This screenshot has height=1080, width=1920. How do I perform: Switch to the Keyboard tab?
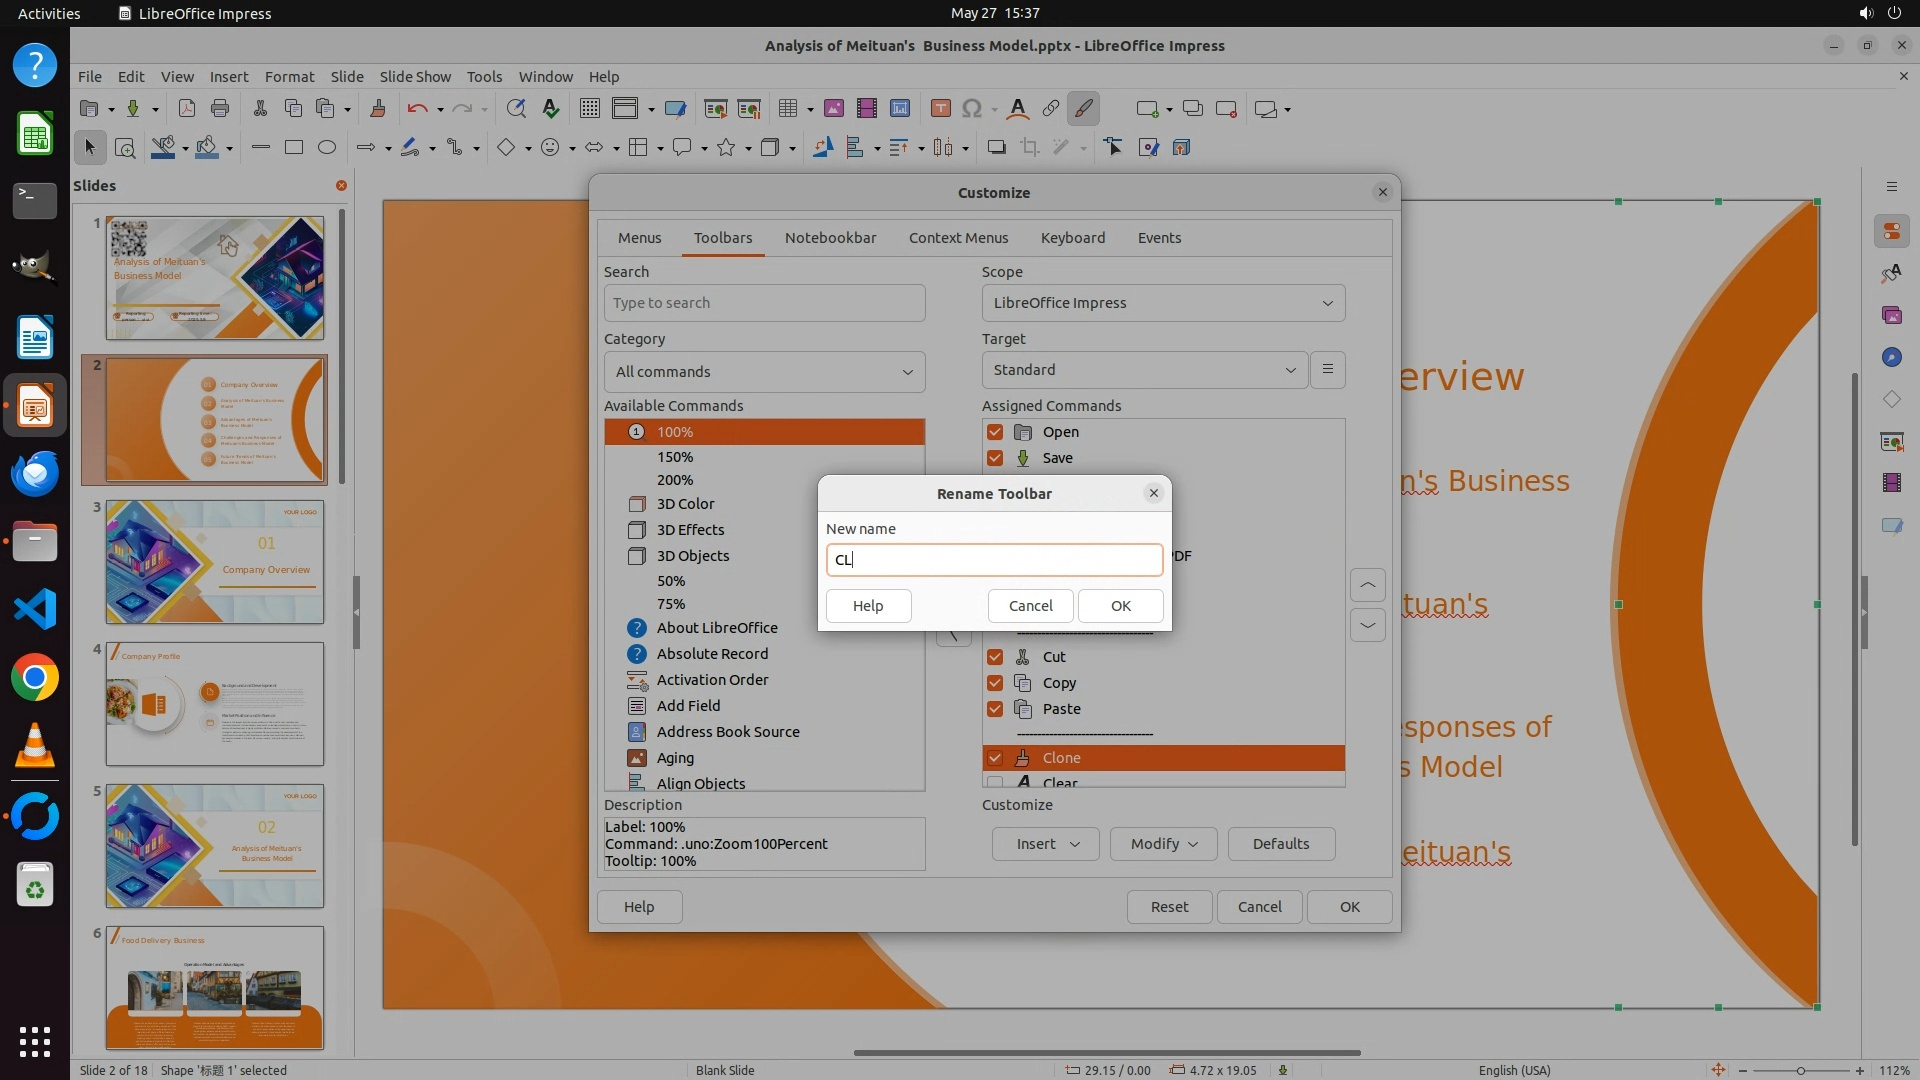tap(1072, 238)
